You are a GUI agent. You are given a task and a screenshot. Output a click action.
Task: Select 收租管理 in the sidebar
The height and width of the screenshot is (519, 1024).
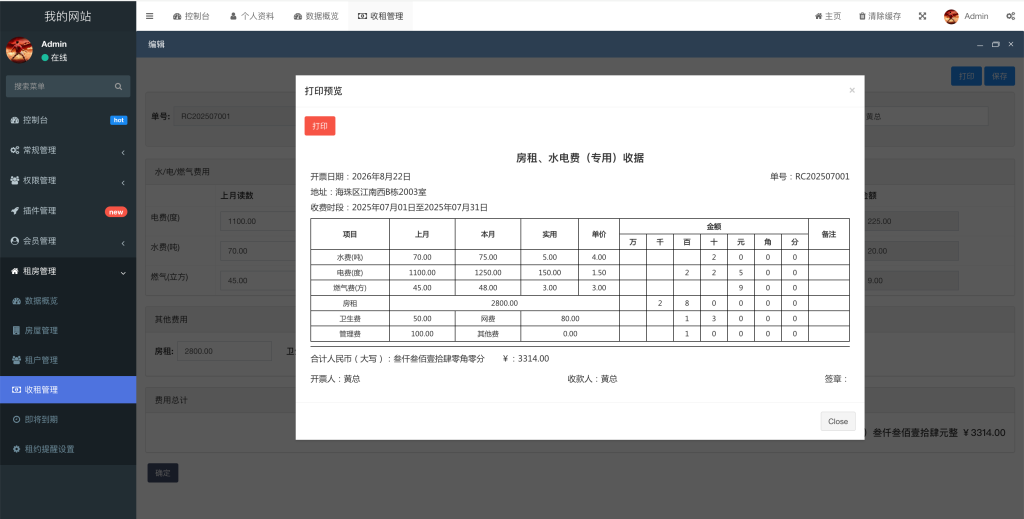(68, 390)
